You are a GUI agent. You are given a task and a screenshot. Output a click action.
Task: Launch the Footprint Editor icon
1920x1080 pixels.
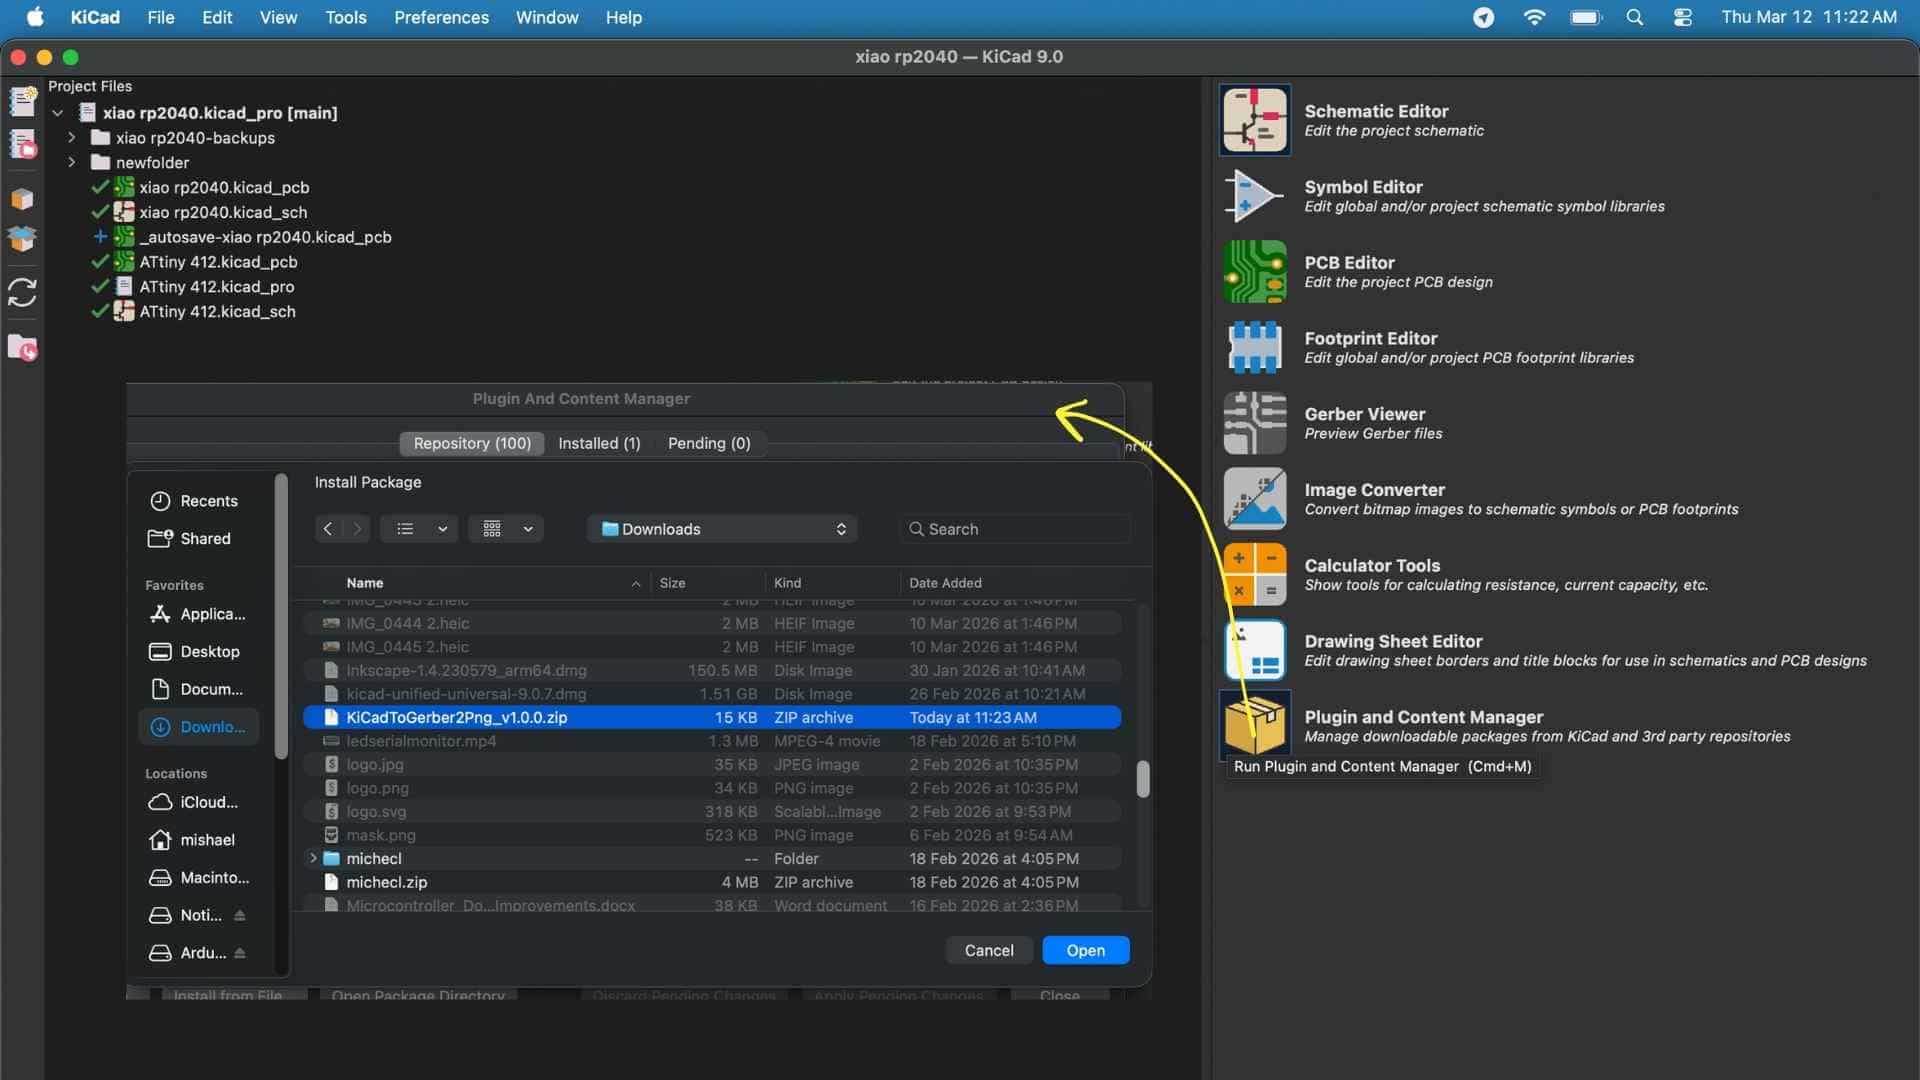[1254, 347]
